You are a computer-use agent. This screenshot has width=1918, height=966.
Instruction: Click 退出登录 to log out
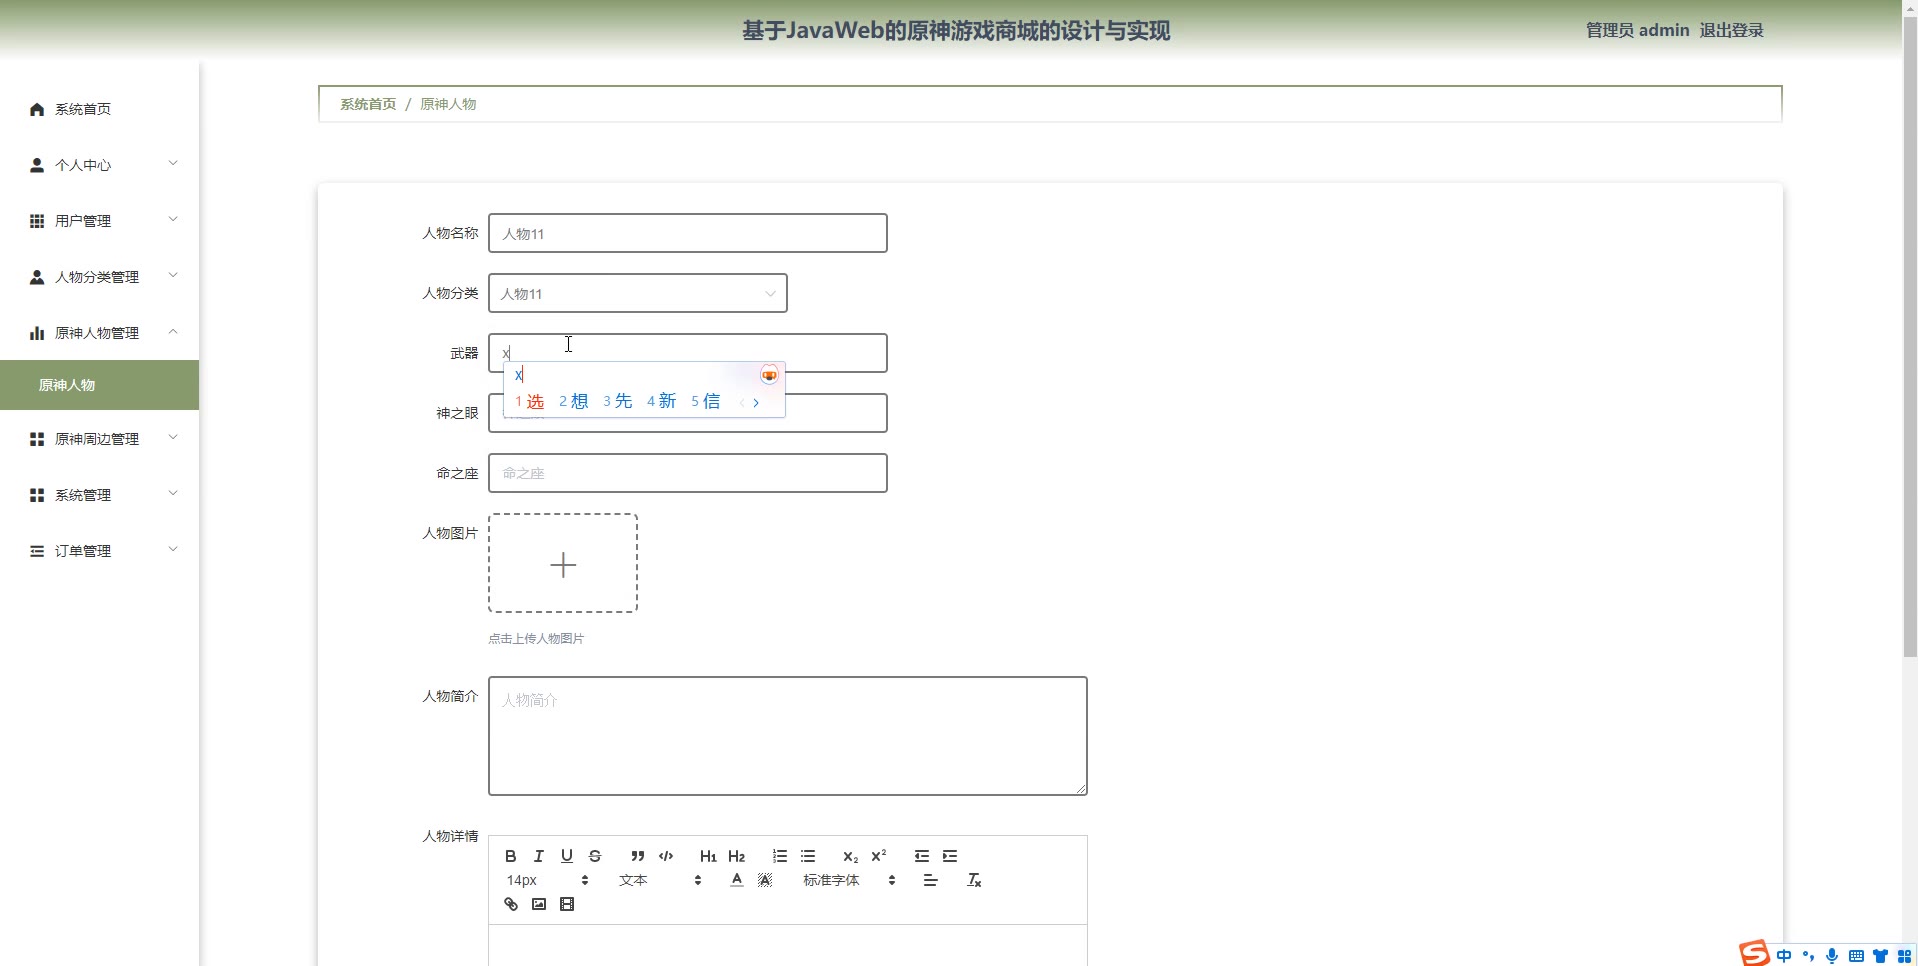coord(1731,30)
